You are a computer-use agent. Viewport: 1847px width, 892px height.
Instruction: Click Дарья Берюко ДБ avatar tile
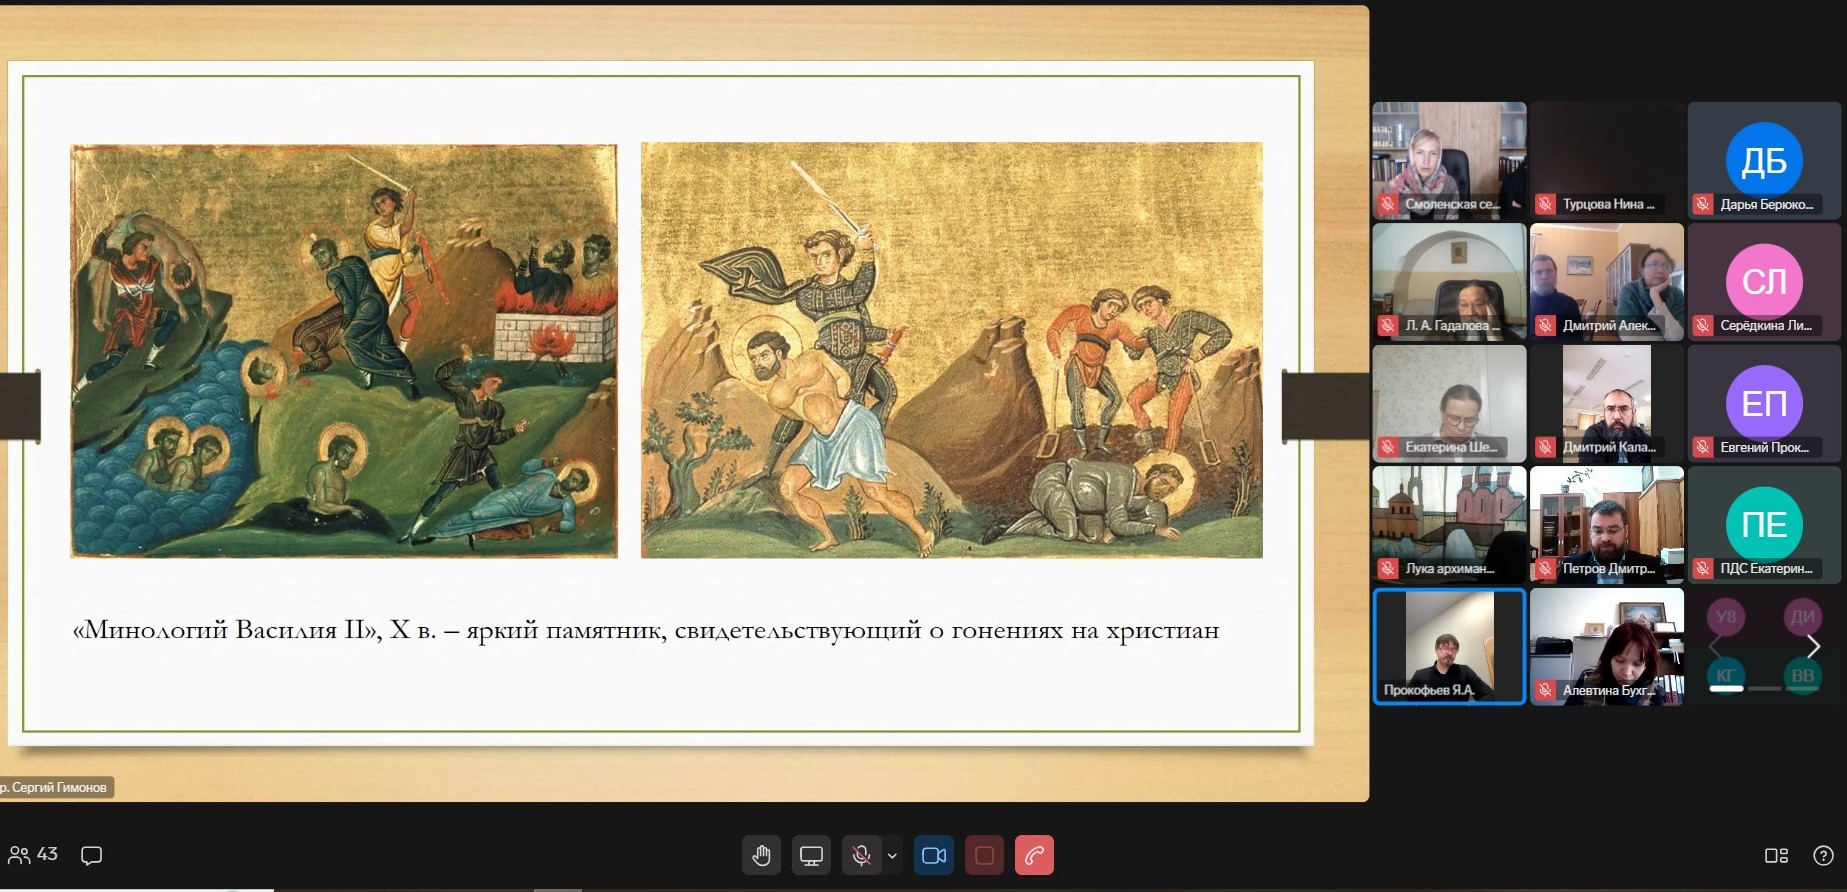point(1764,160)
